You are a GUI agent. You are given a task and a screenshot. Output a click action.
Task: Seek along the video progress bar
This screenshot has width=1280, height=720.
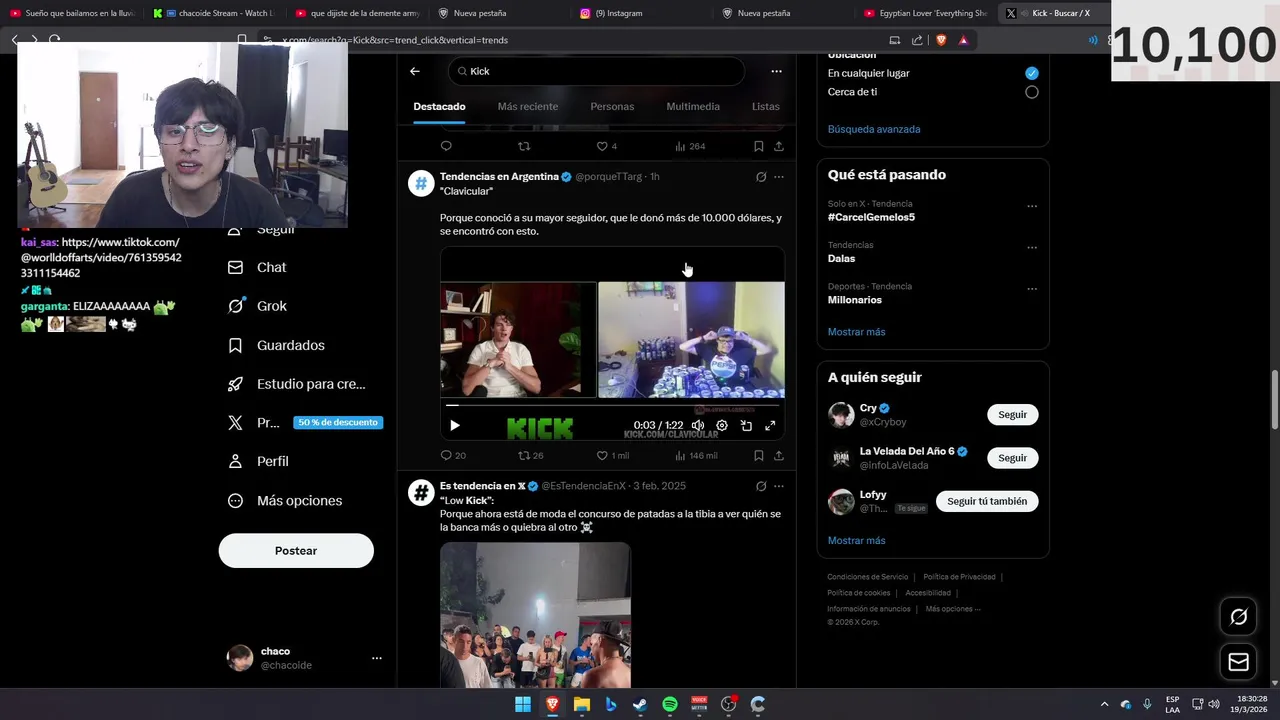tap(612, 406)
